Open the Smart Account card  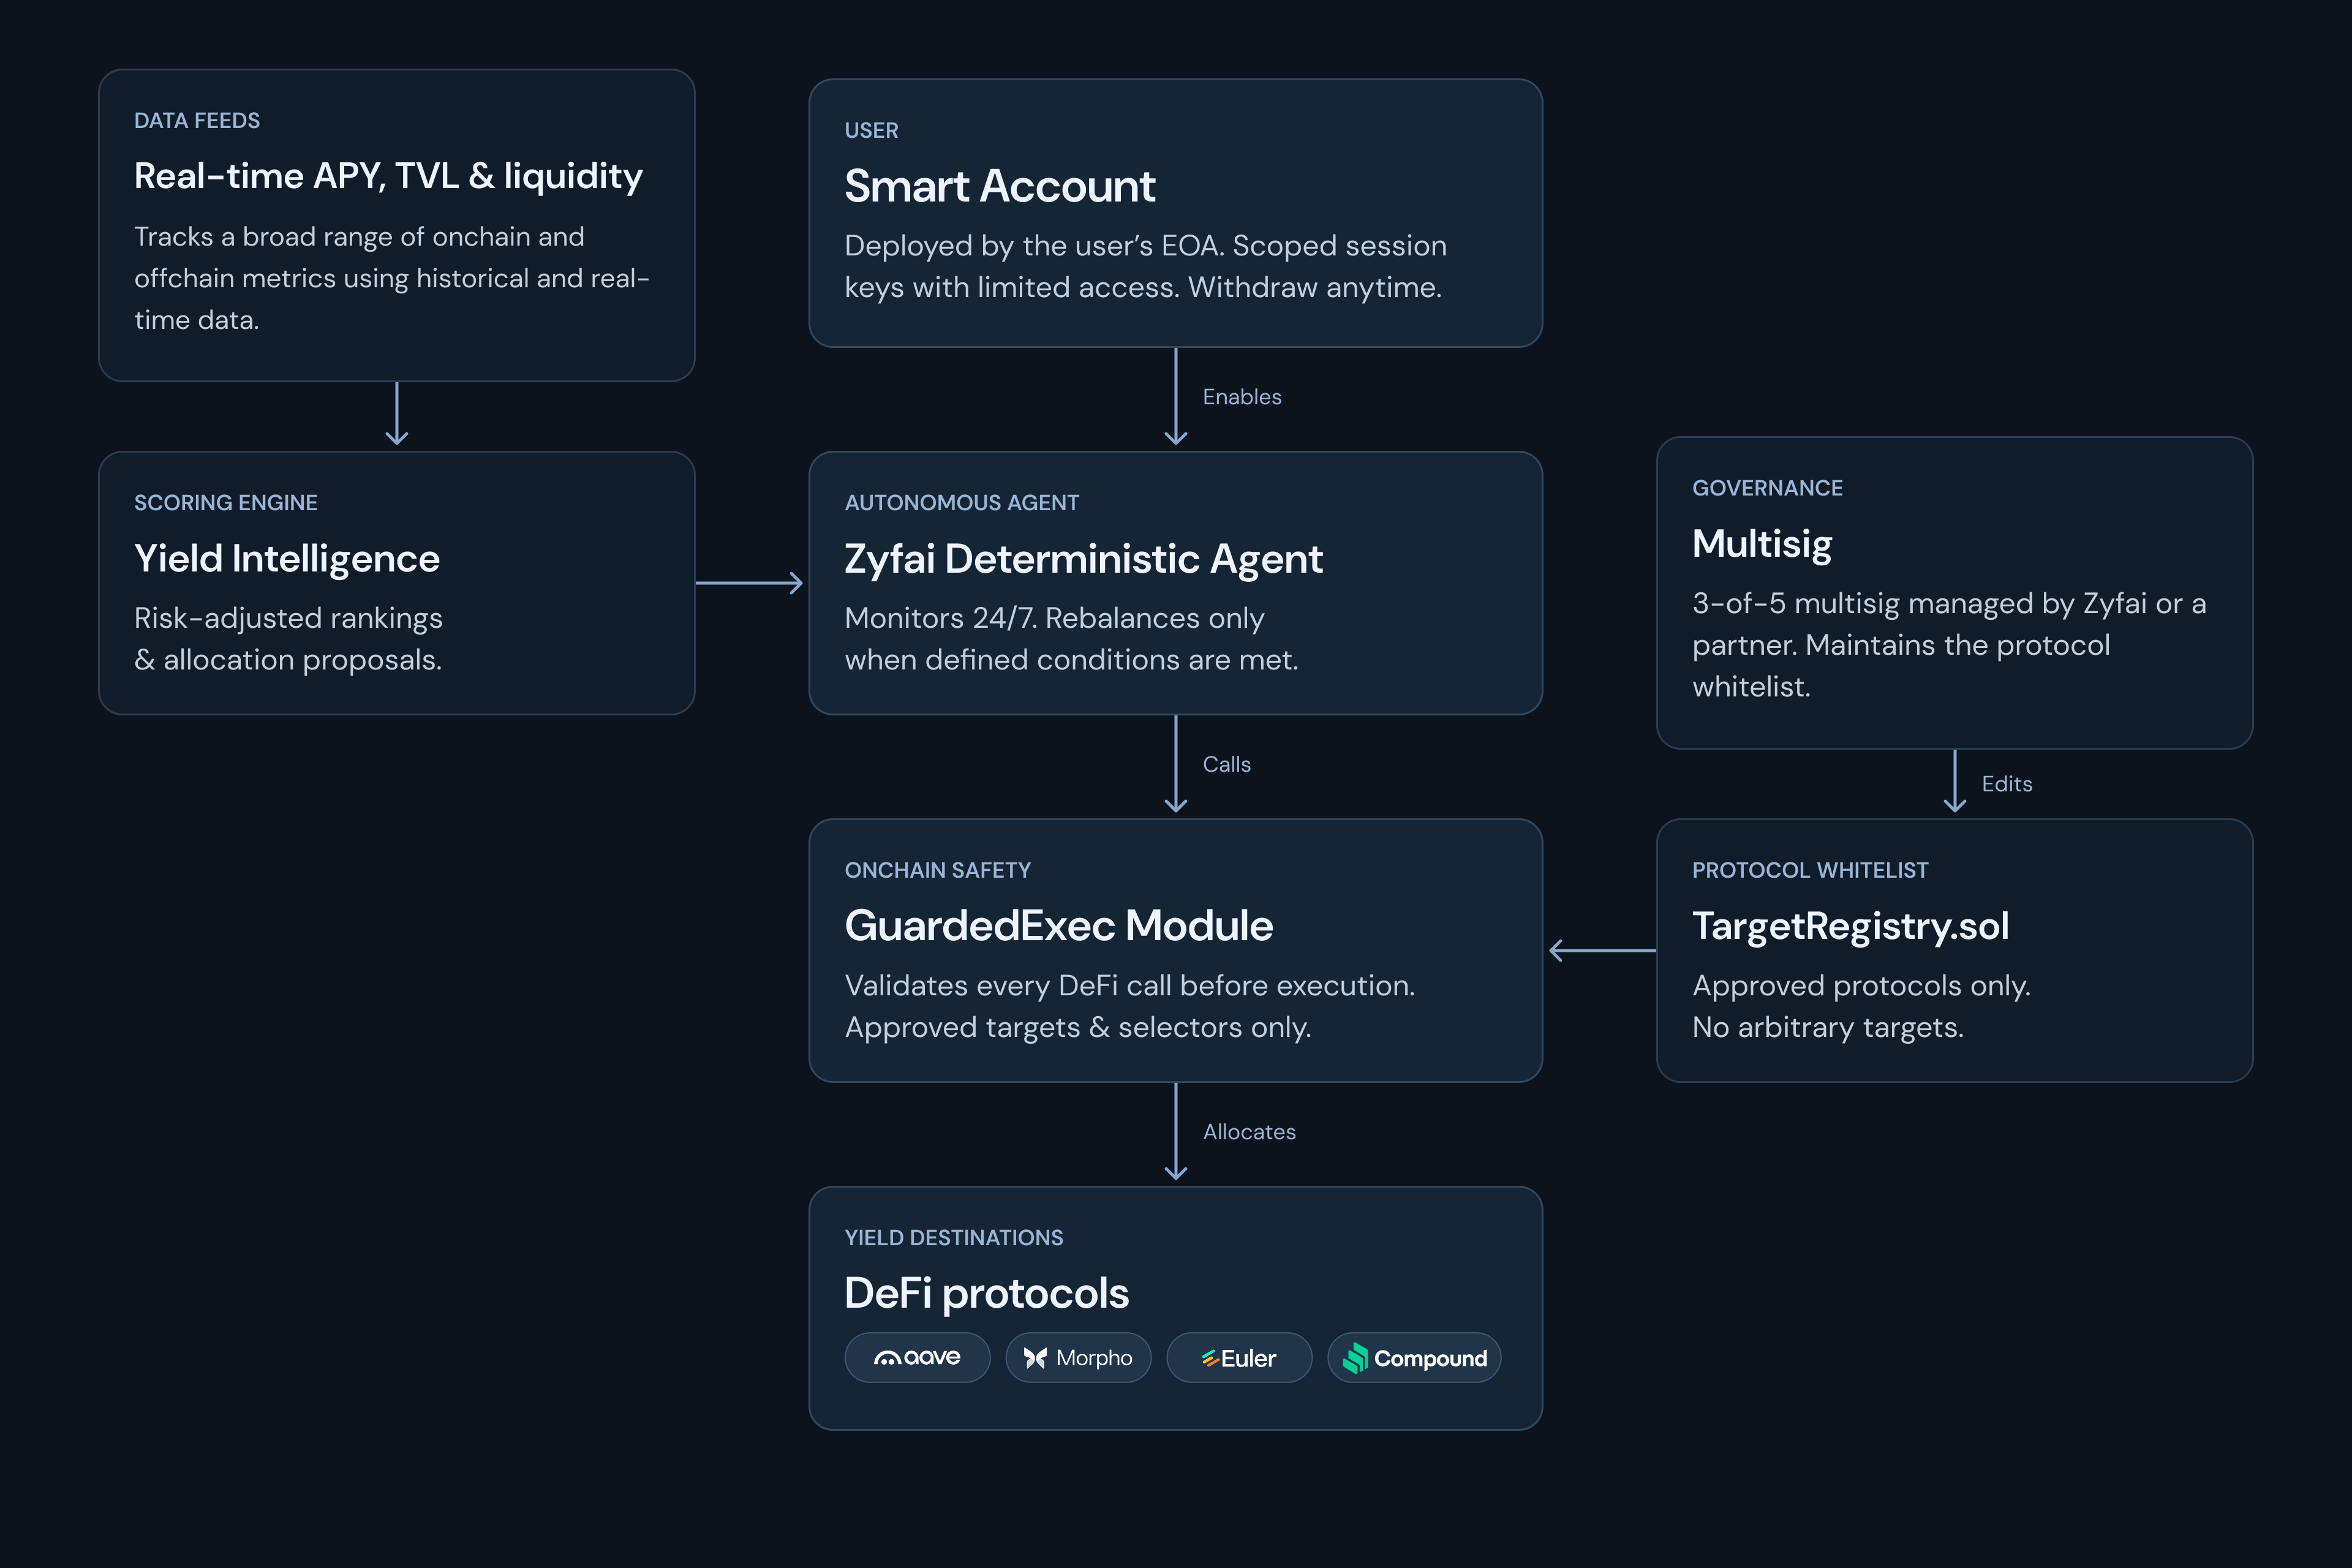pyautogui.click(x=1175, y=213)
